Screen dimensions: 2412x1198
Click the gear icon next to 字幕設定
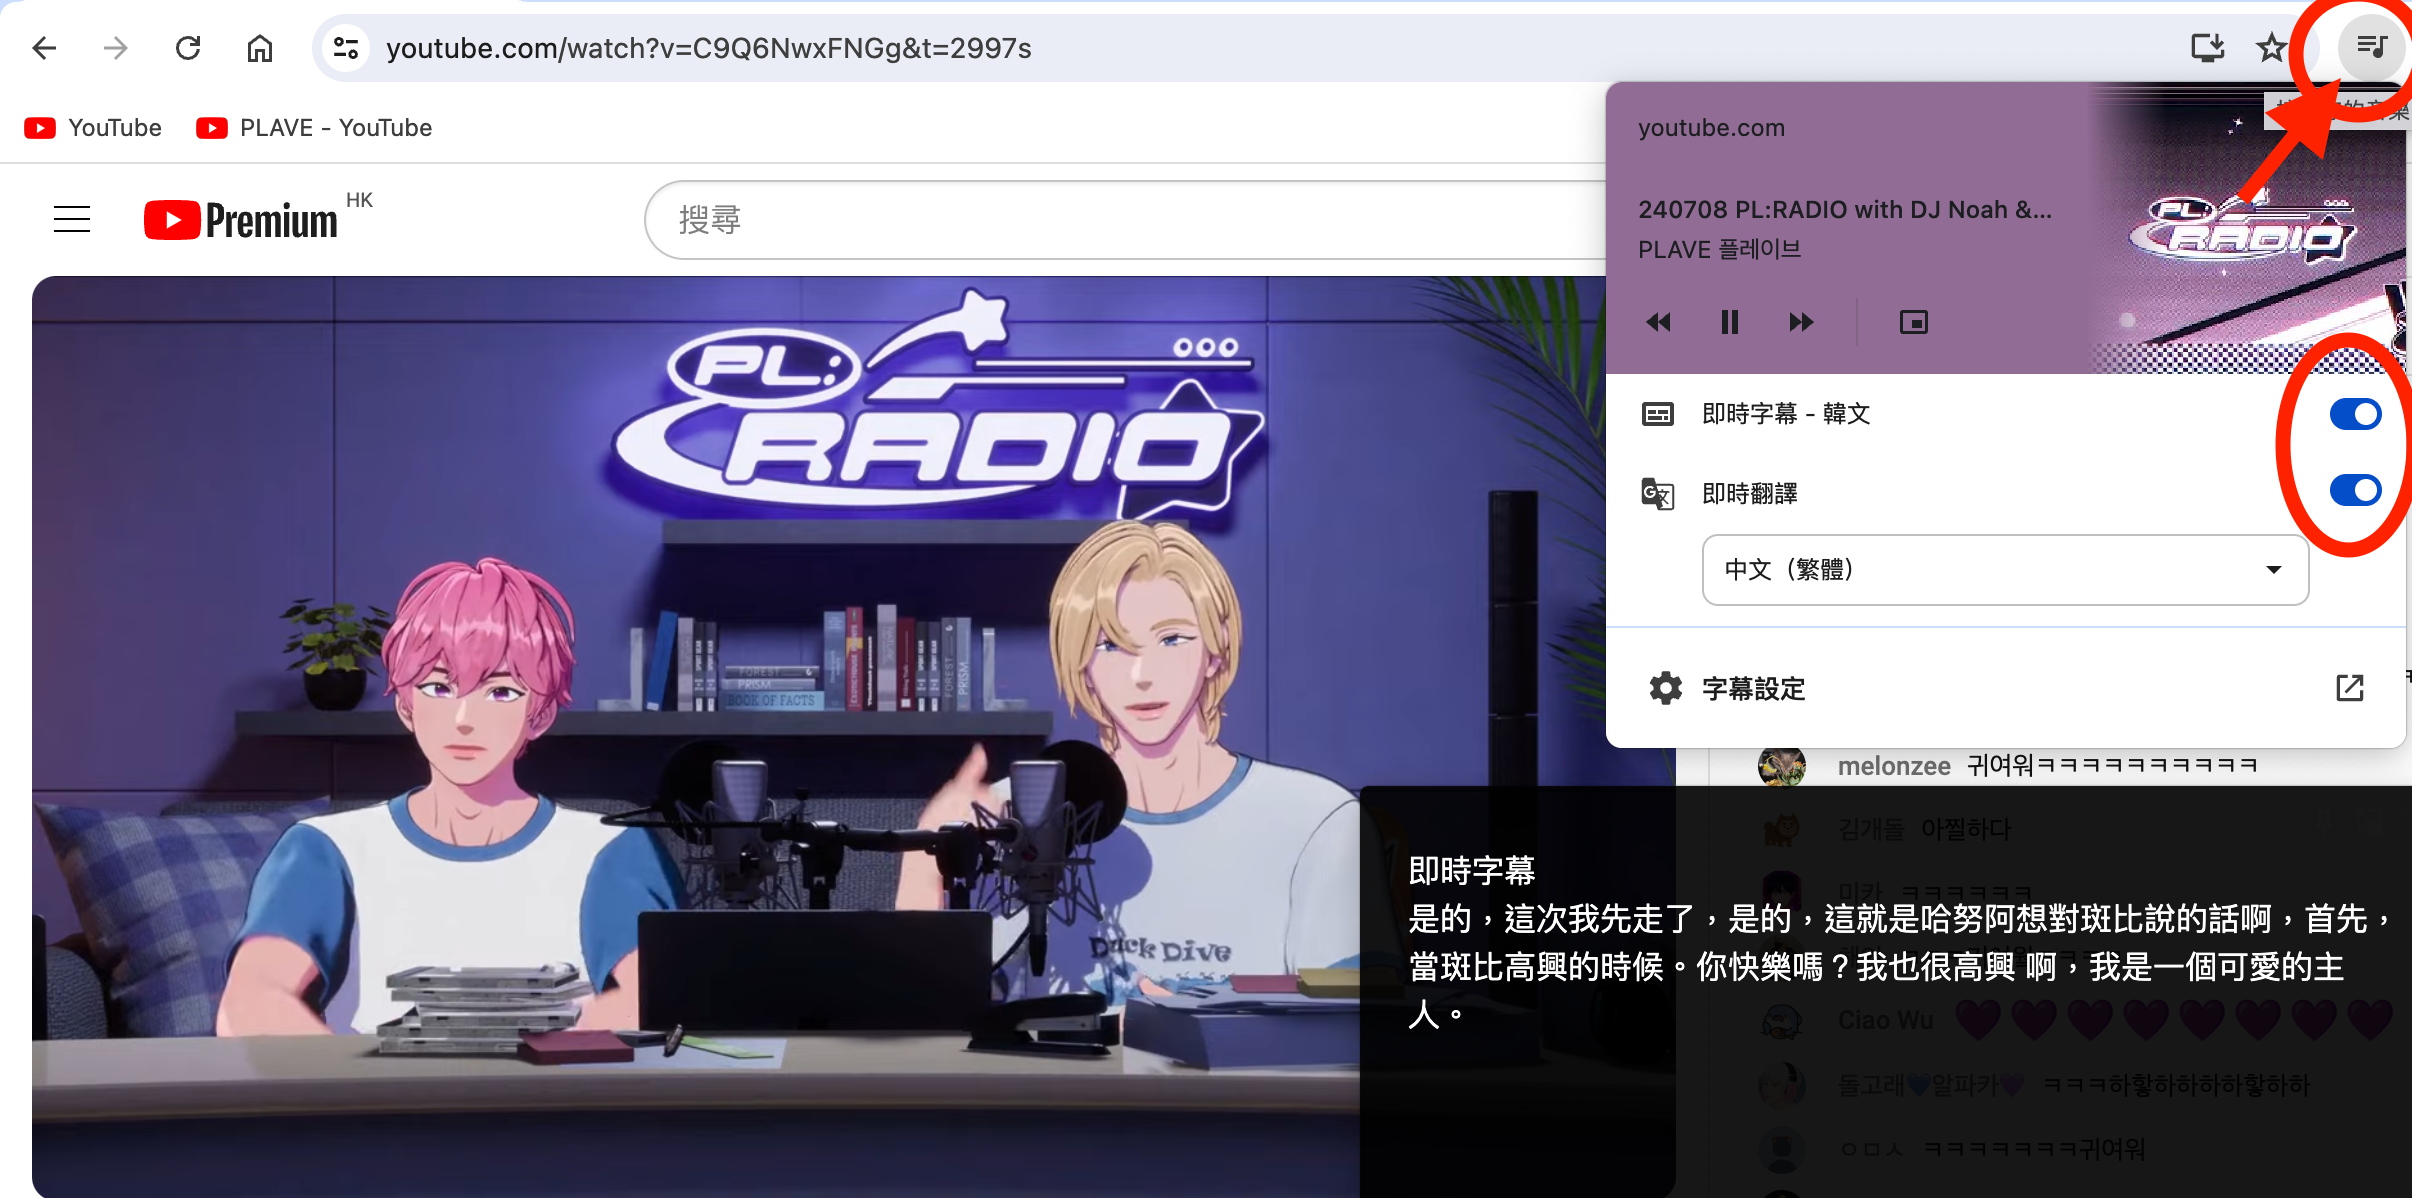pyautogui.click(x=1665, y=688)
